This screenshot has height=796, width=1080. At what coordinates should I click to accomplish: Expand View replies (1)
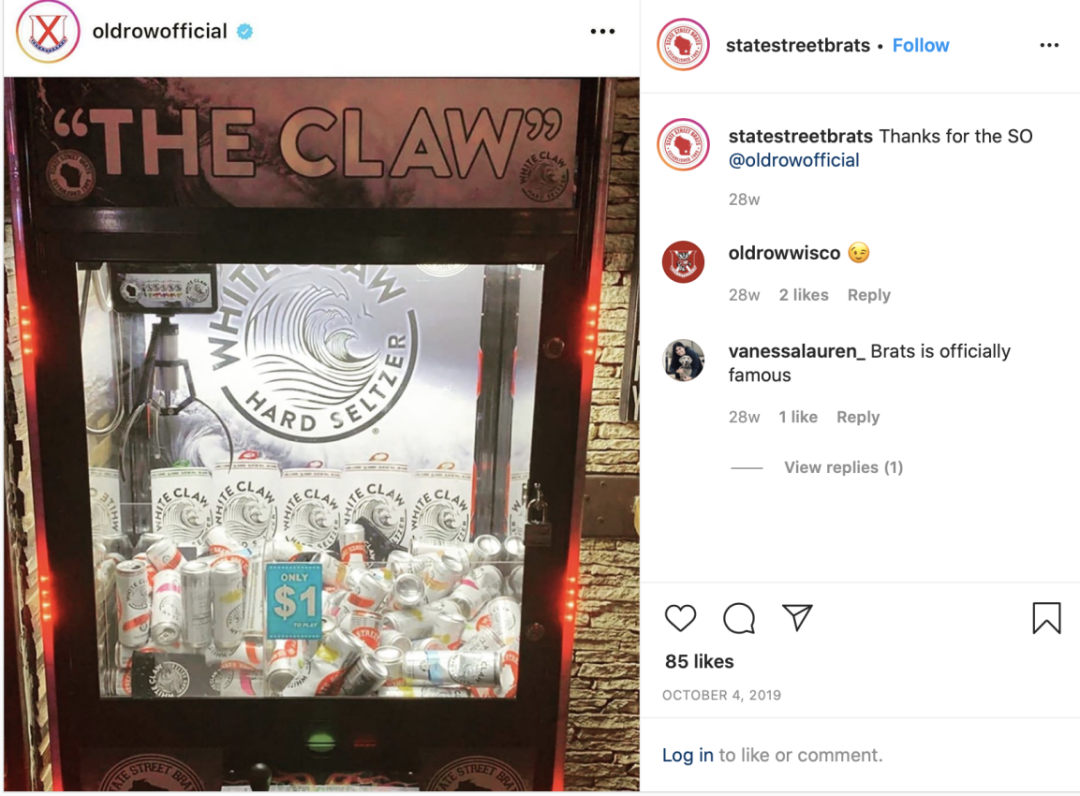[x=843, y=468]
